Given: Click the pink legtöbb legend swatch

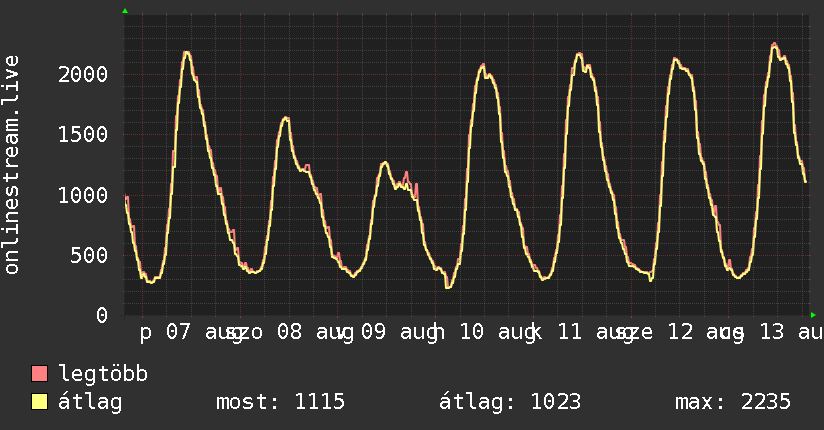Looking at the screenshot, I should (39, 374).
